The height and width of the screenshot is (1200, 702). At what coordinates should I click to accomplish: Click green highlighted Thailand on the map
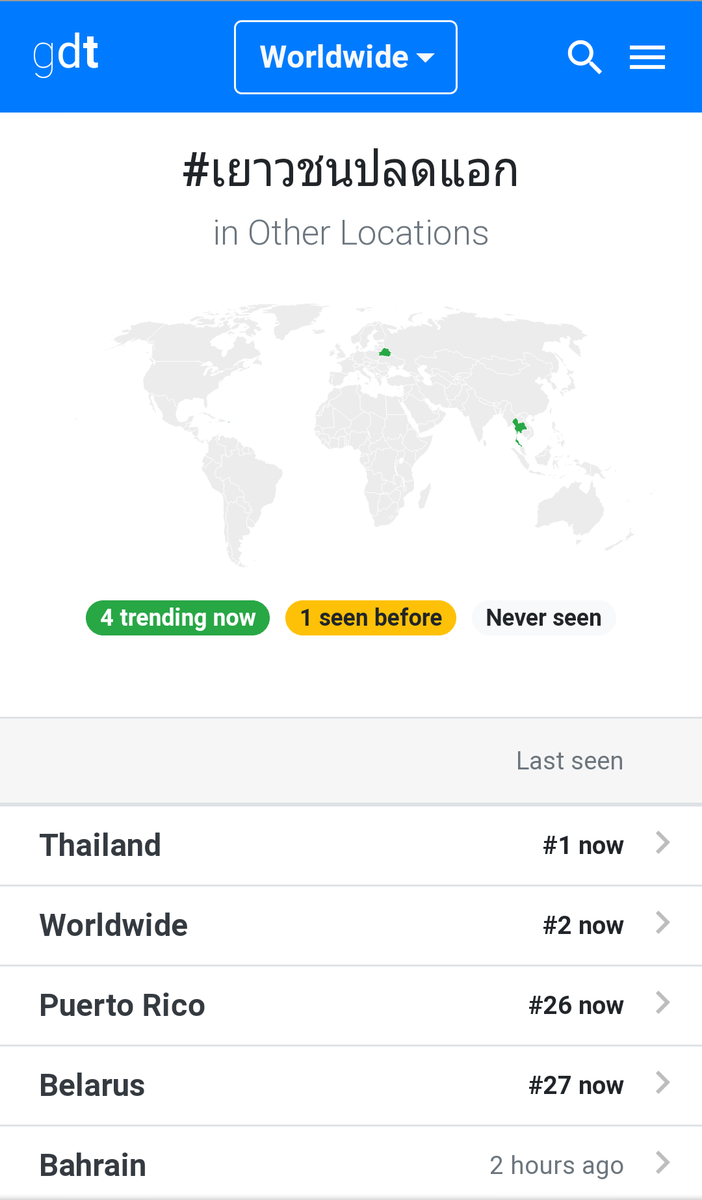tap(518, 431)
